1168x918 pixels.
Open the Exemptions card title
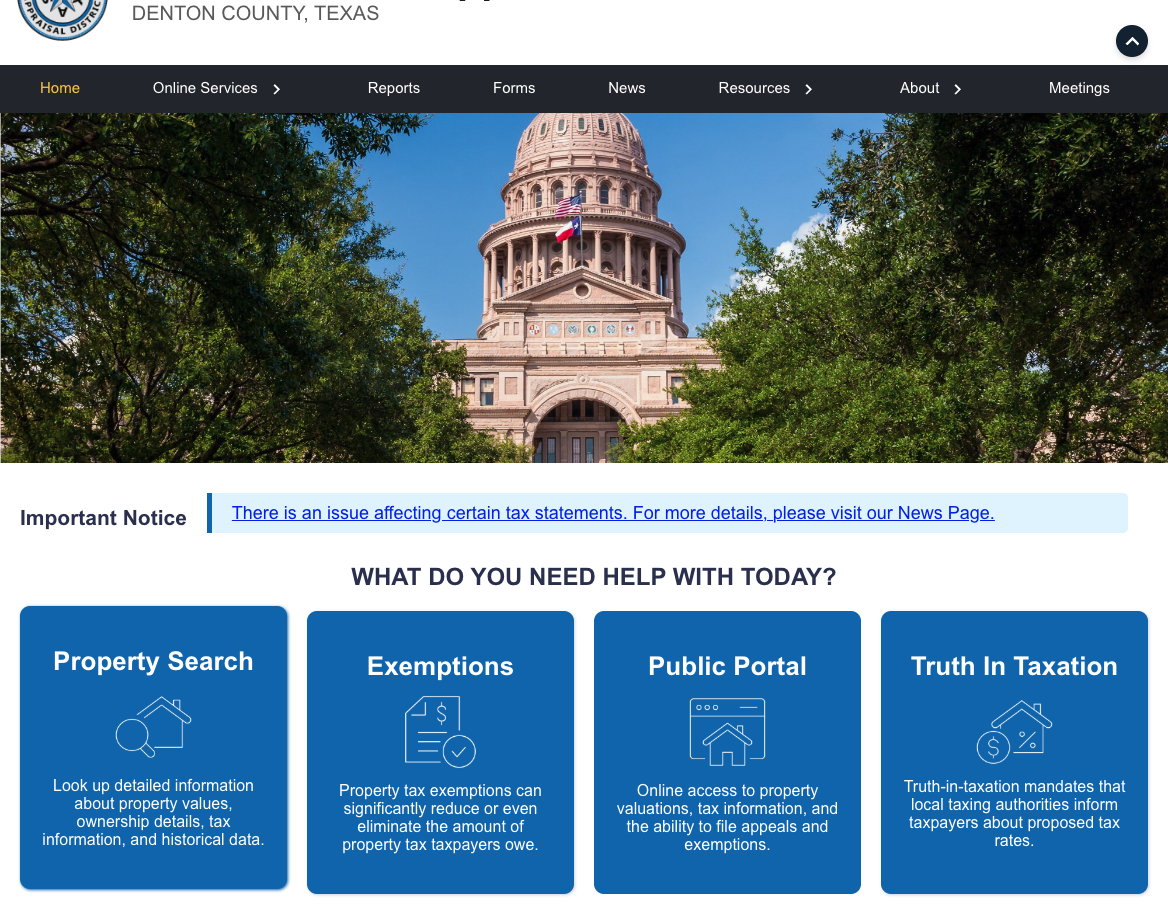440,666
